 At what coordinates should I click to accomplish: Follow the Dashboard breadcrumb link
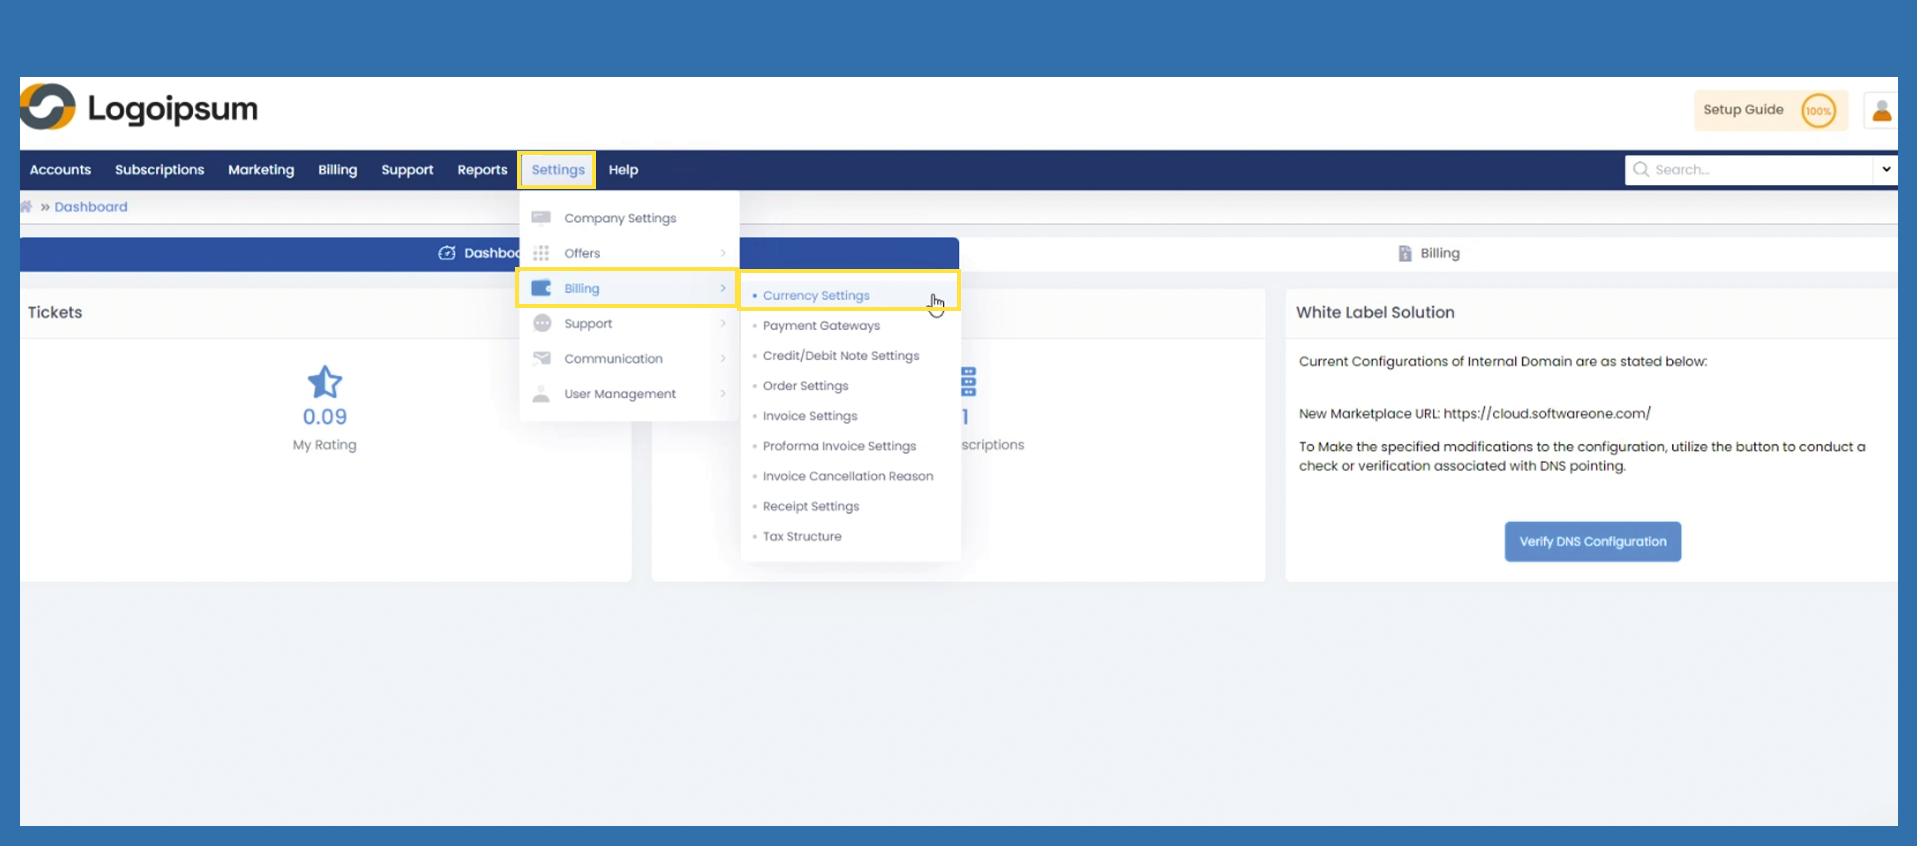[x=91, y=207]
